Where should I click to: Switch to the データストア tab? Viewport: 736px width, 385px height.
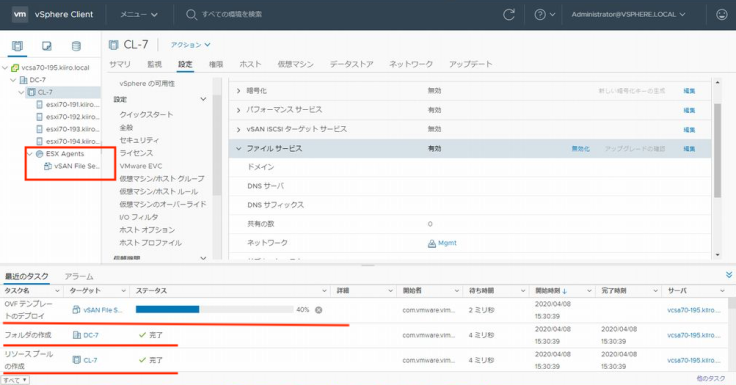click(351, 64)
